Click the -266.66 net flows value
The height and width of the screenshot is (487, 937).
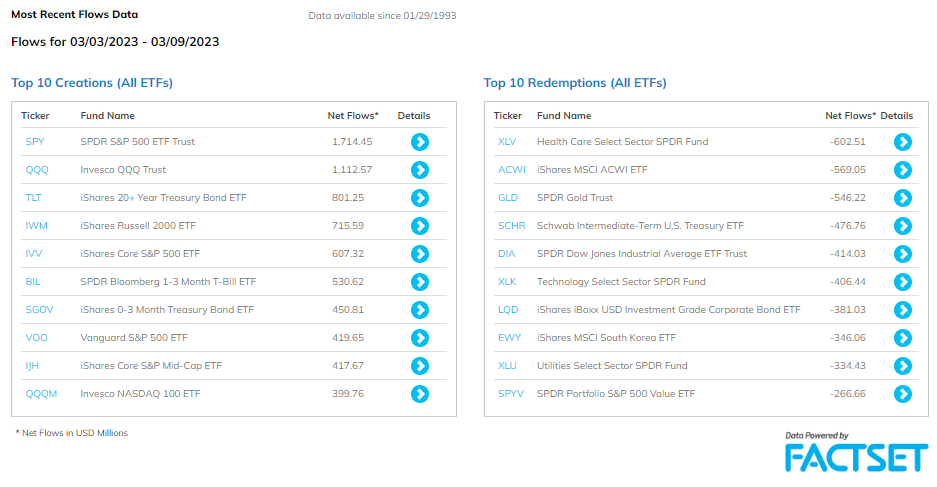coord(847,394)
